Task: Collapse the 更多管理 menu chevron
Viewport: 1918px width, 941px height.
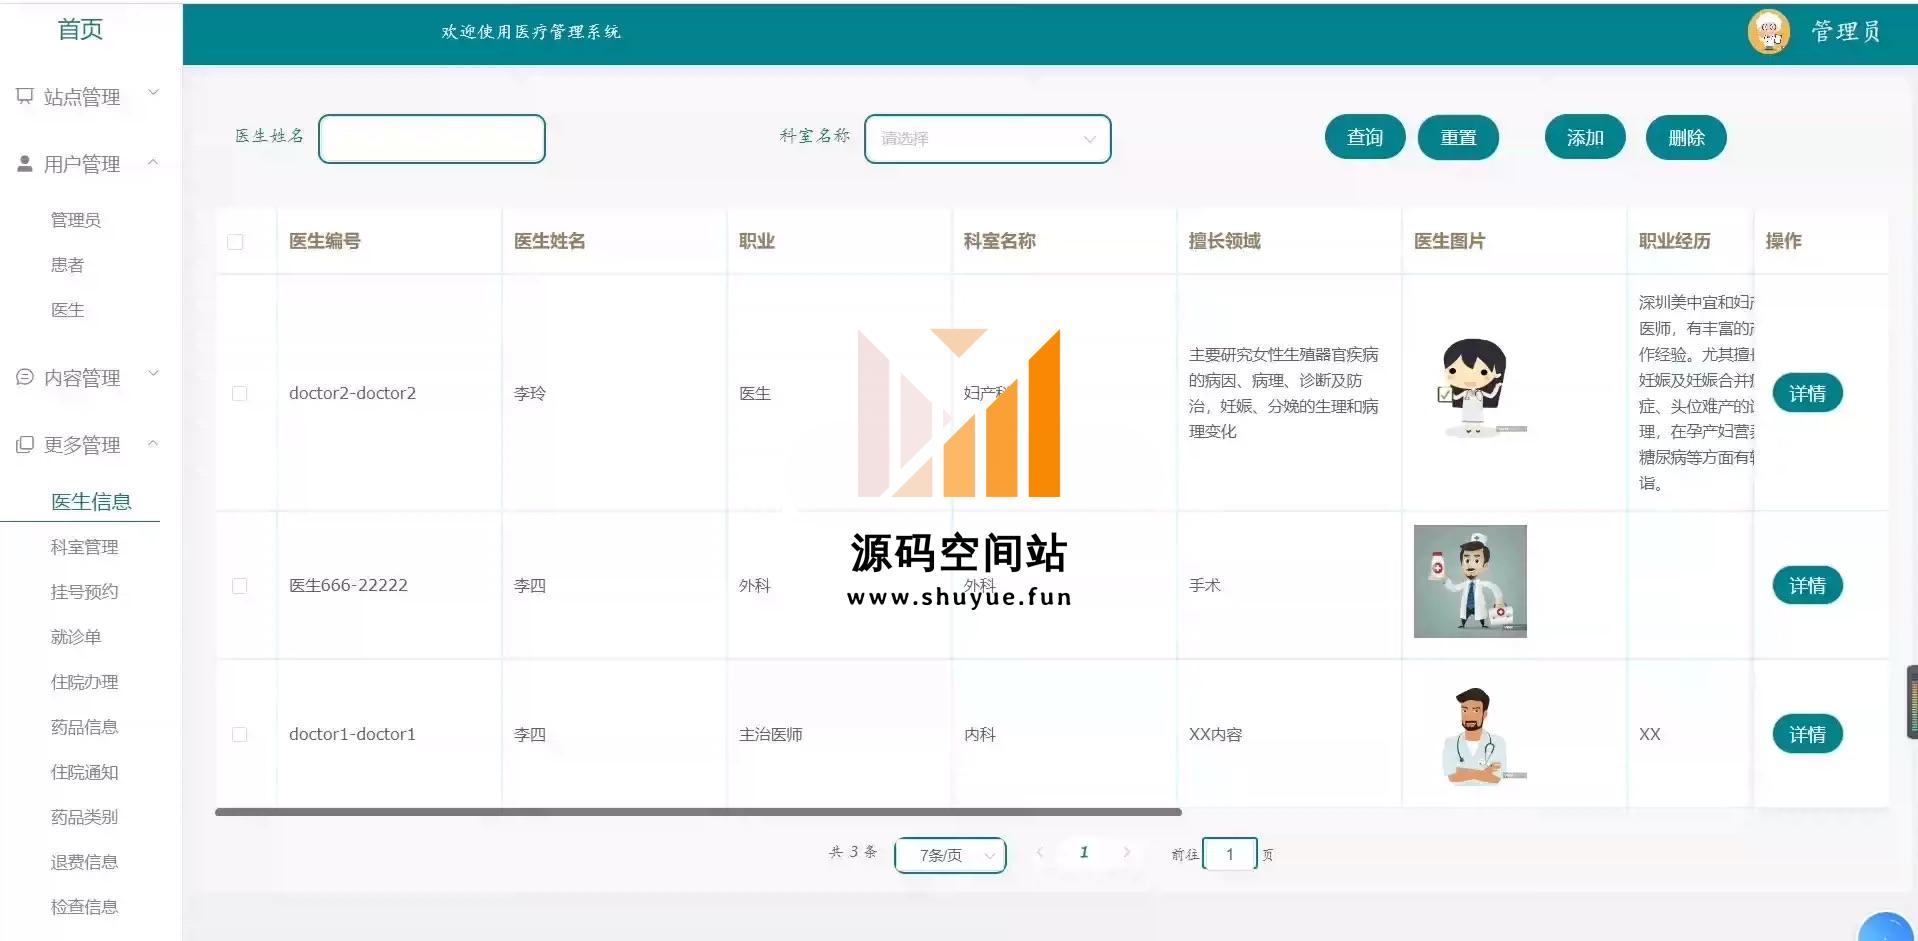Action: point(153,443)
